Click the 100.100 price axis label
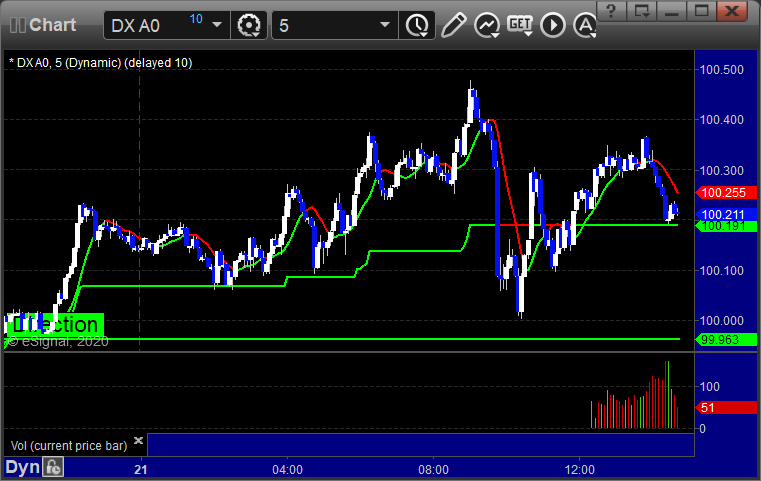761x481 pixels. click(721, 270)
